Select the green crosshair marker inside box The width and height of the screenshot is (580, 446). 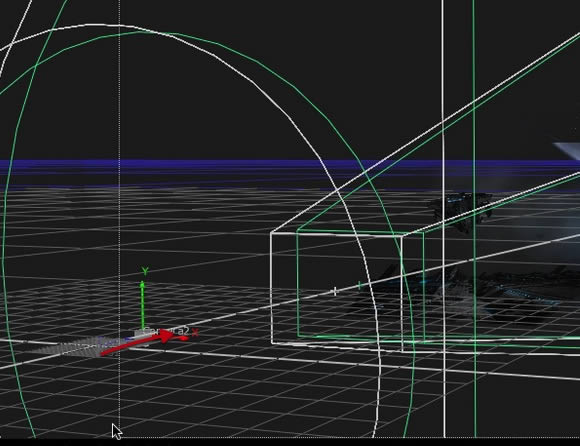click(359, 285)
